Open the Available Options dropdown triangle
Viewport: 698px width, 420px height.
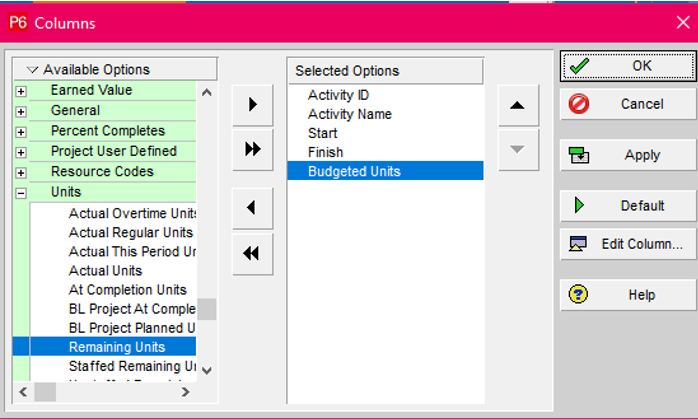[32, 70]
